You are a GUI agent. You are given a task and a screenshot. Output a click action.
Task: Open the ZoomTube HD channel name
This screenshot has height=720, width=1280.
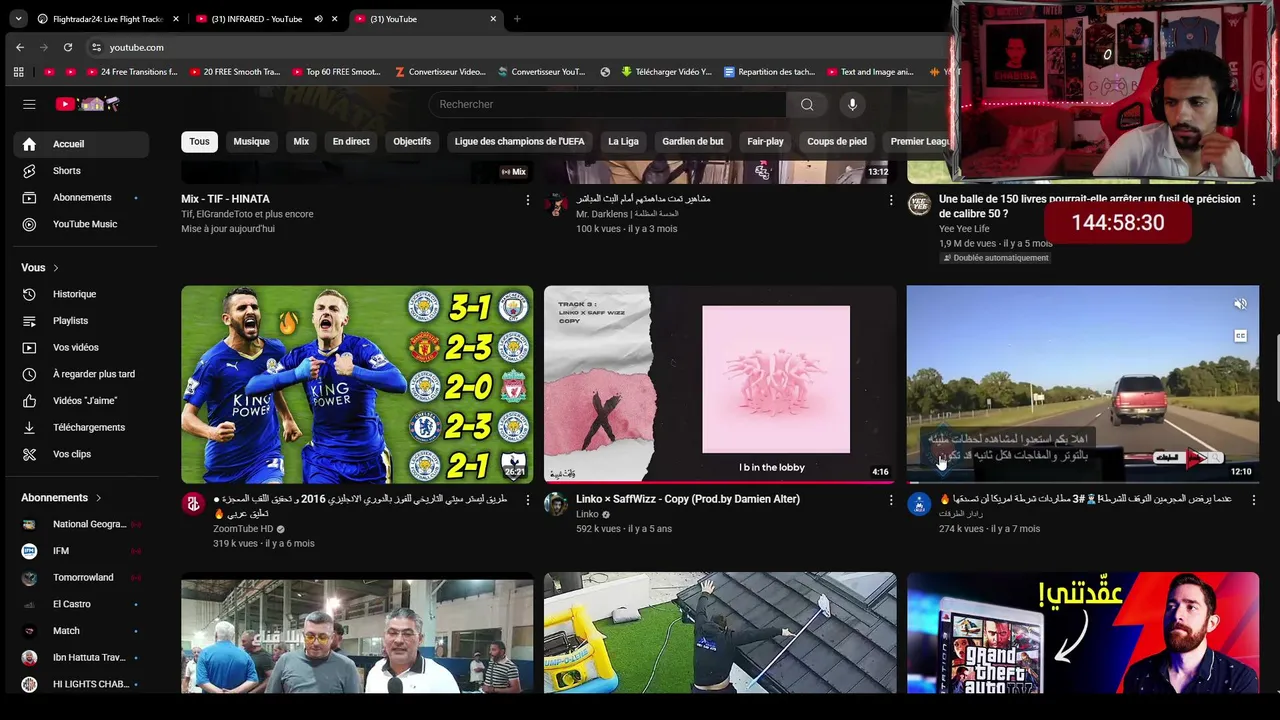[243, 529]
